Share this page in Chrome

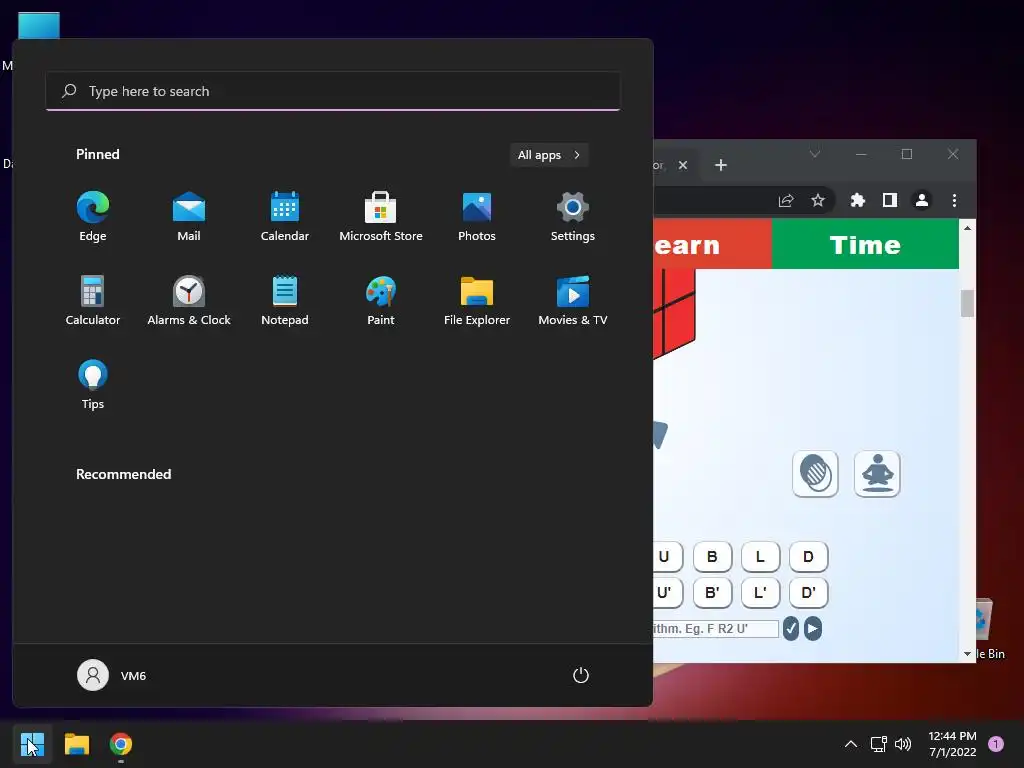(786, 200)
